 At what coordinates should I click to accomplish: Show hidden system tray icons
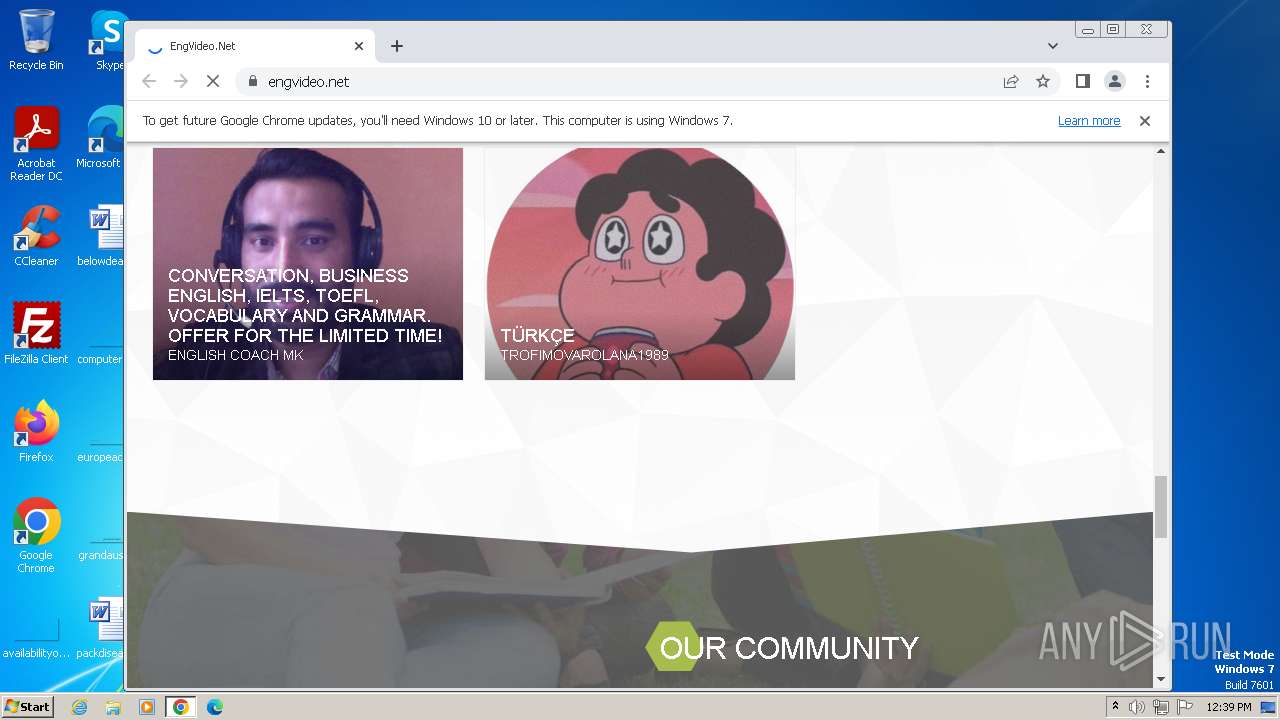[x=1115, y=707]
